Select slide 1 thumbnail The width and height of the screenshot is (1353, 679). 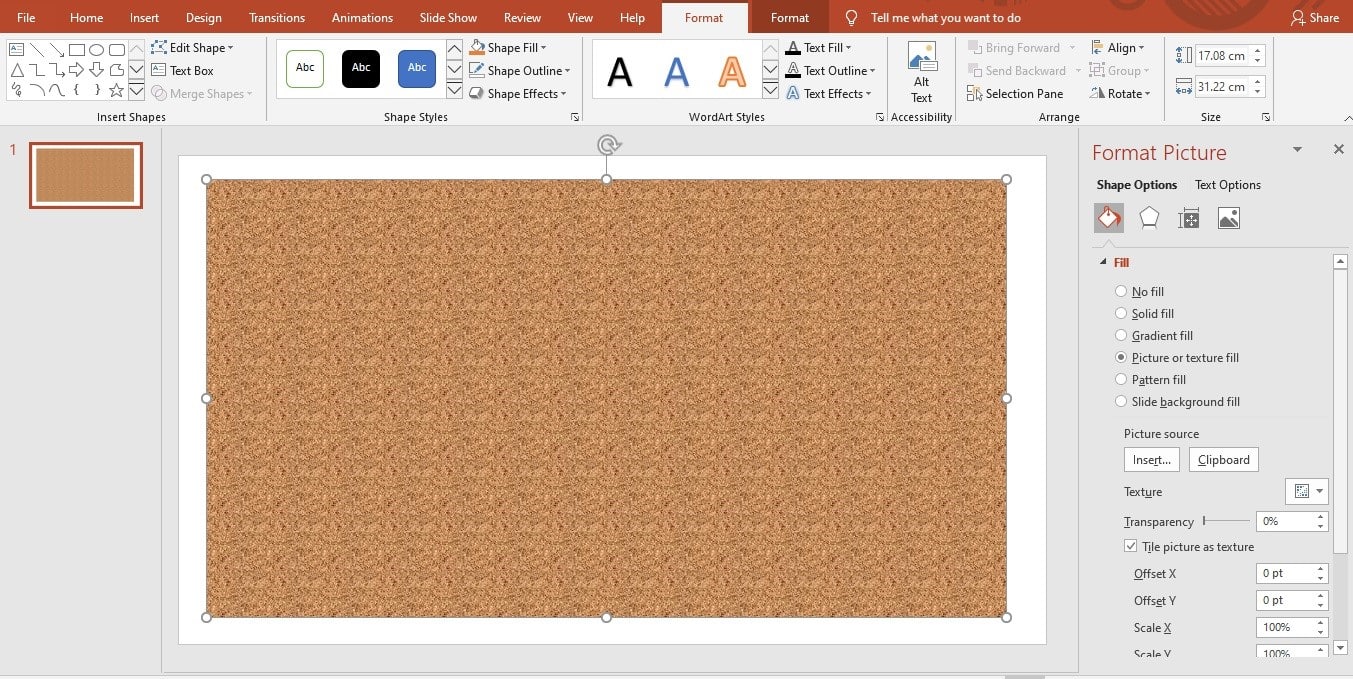coord(85,175)
